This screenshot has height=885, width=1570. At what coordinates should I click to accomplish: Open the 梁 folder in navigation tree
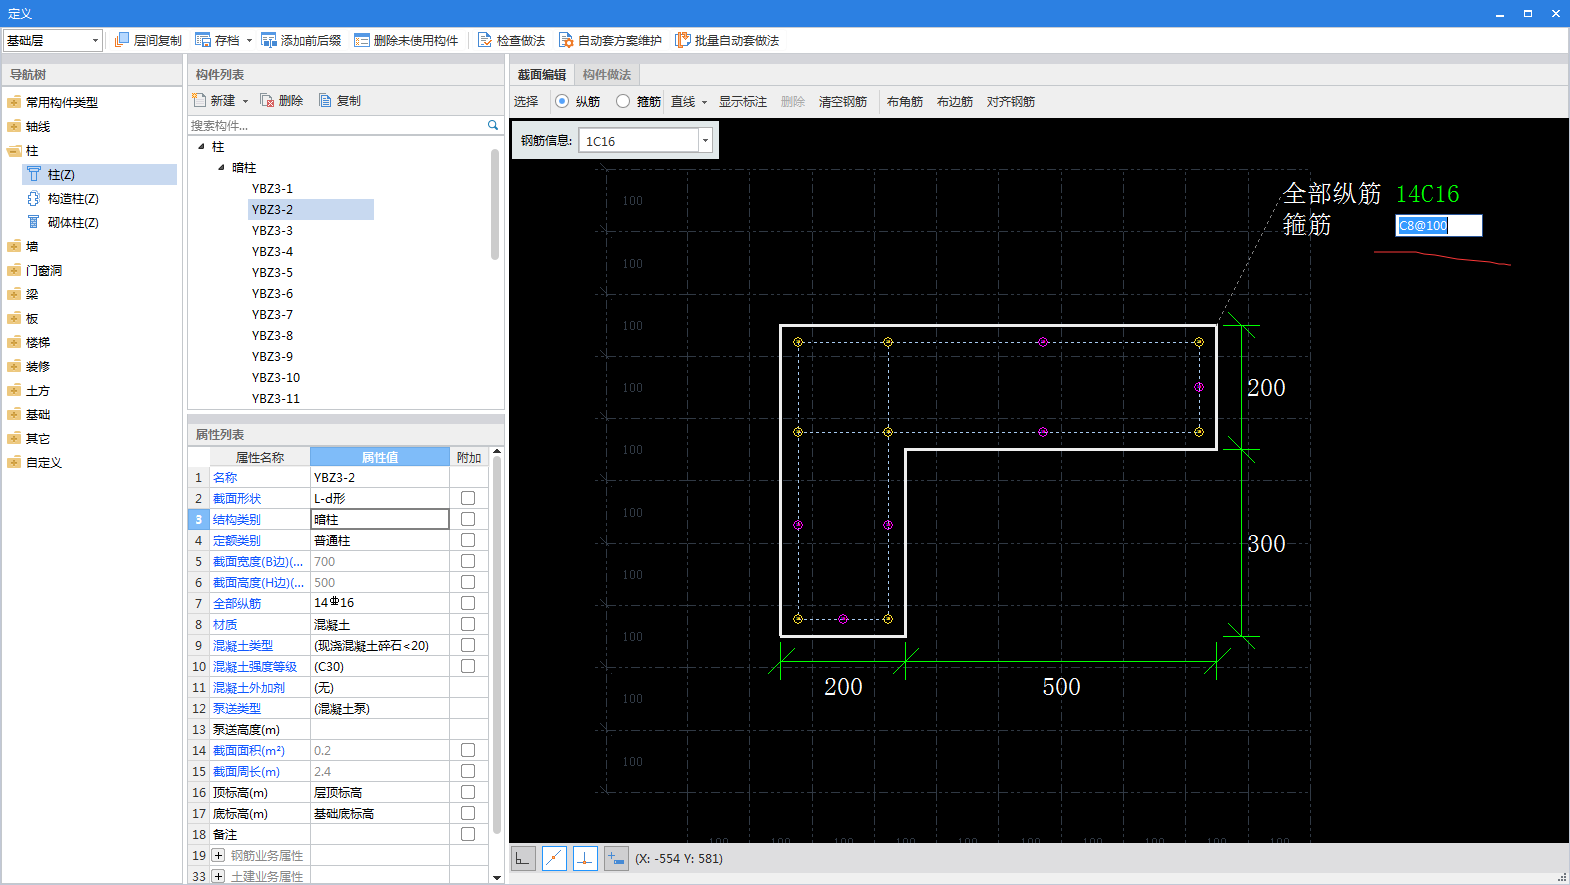(14, 294)
